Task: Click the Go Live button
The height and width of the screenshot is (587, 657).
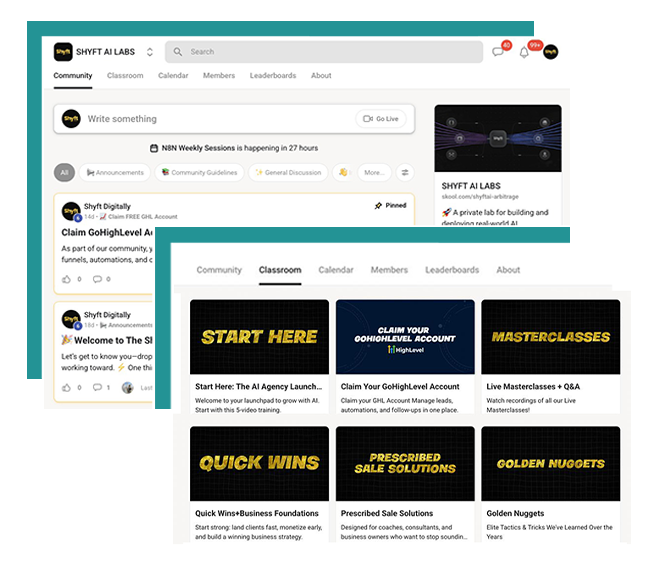Action: 380,119
